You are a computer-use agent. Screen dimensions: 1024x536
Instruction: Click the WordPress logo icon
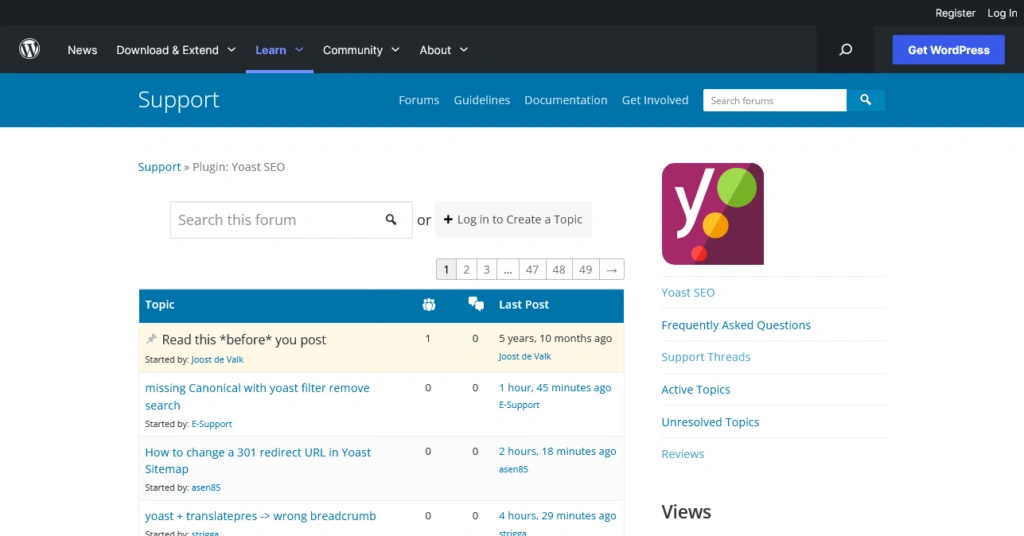pos(30,49)
